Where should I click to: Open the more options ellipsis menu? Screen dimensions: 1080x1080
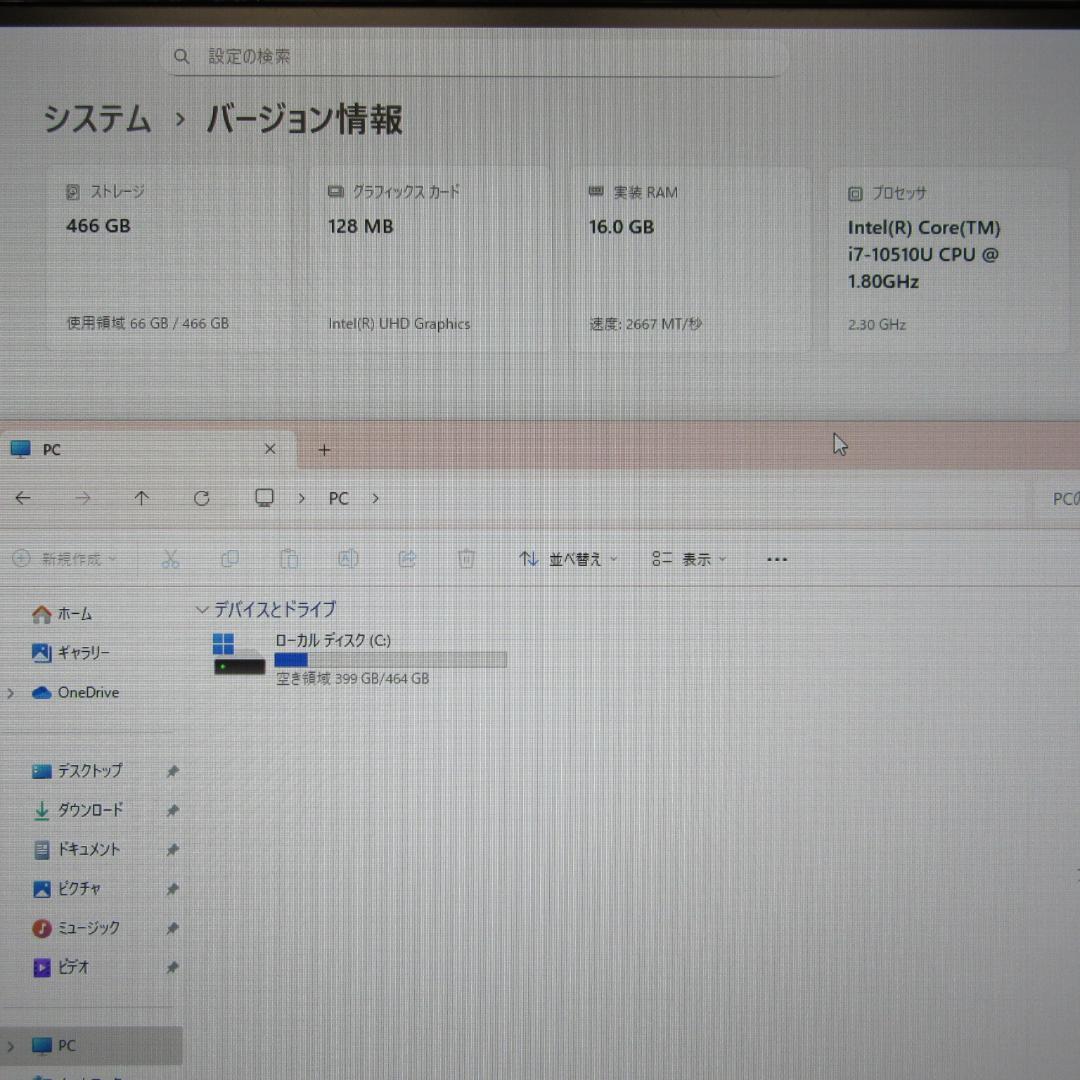pos(777,559)
